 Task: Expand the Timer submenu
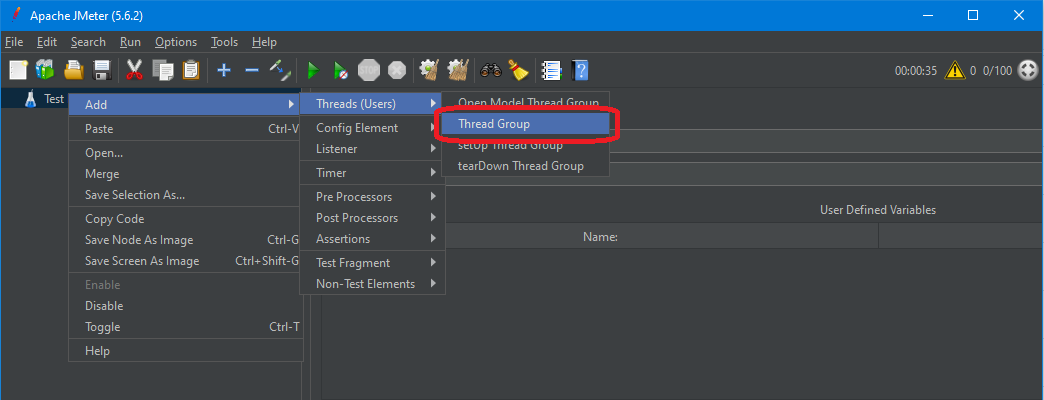tap(372, 173)
